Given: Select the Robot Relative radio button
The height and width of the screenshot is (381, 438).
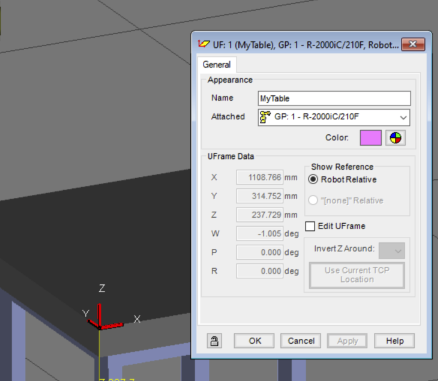Looking at the screenshot, I should (313, 179).
